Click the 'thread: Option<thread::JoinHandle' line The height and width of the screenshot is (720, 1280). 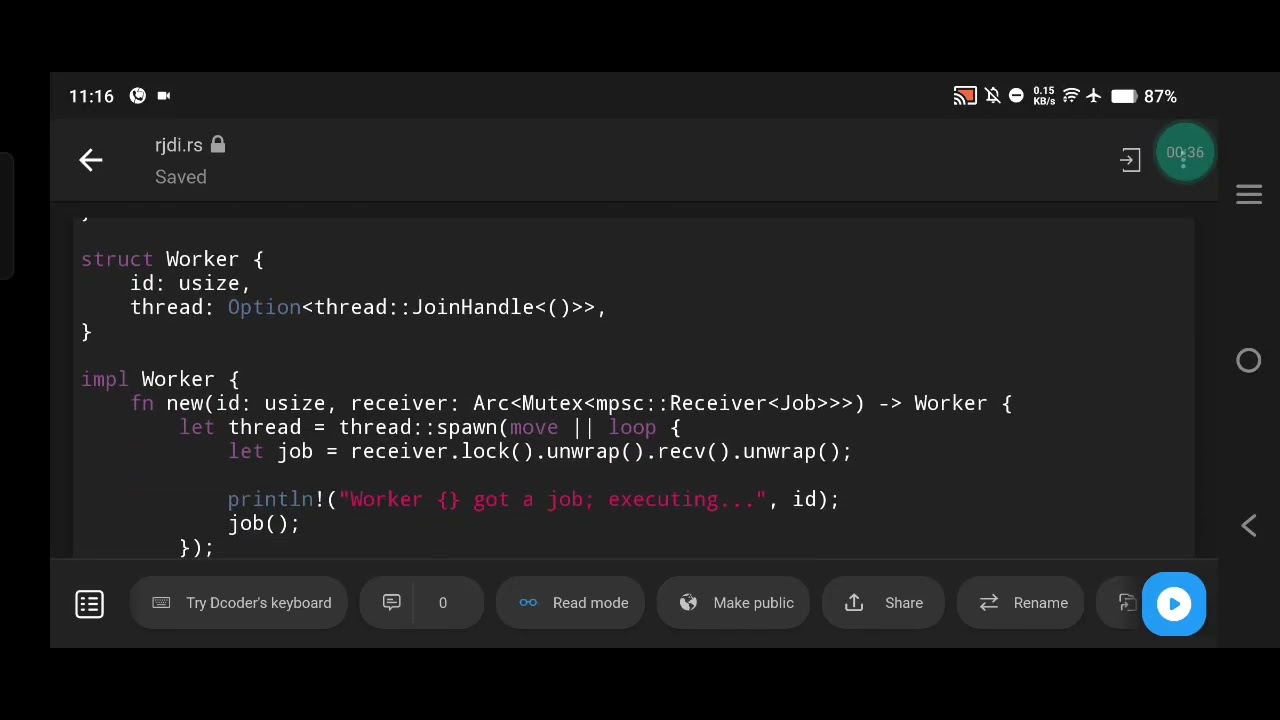368,307
